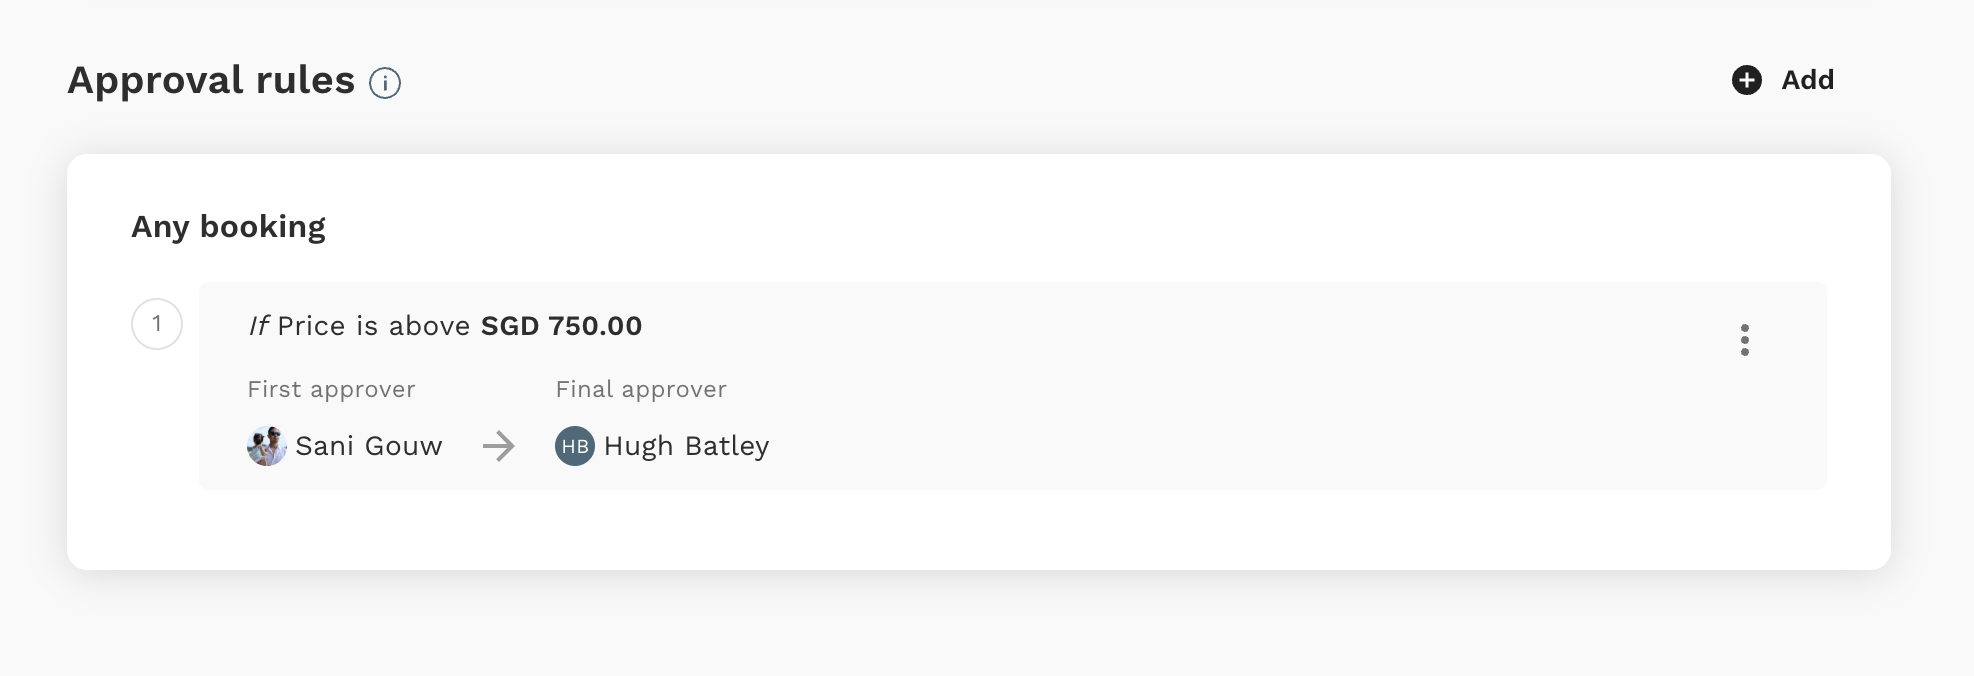Select the circled step number 1
This screenshot has height=676, width=1974.
click(x=157, y=324)
